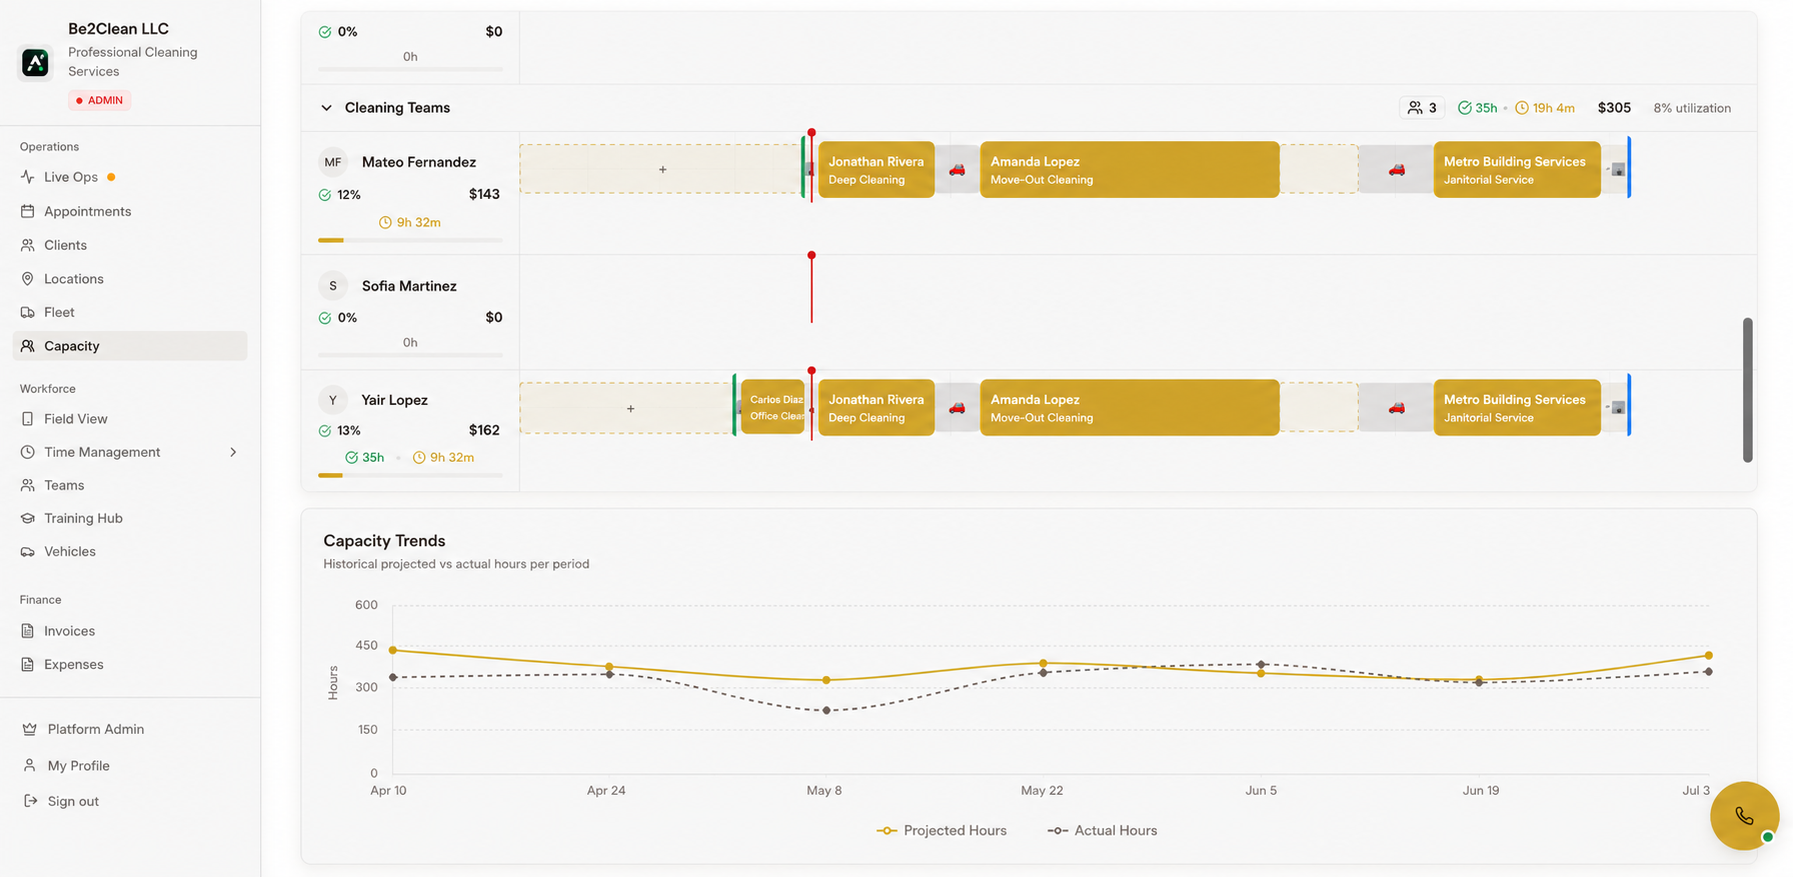Click the Training Hub graduation cap icon
This screenshot has height=877, width=1793.
pos(28,518)
